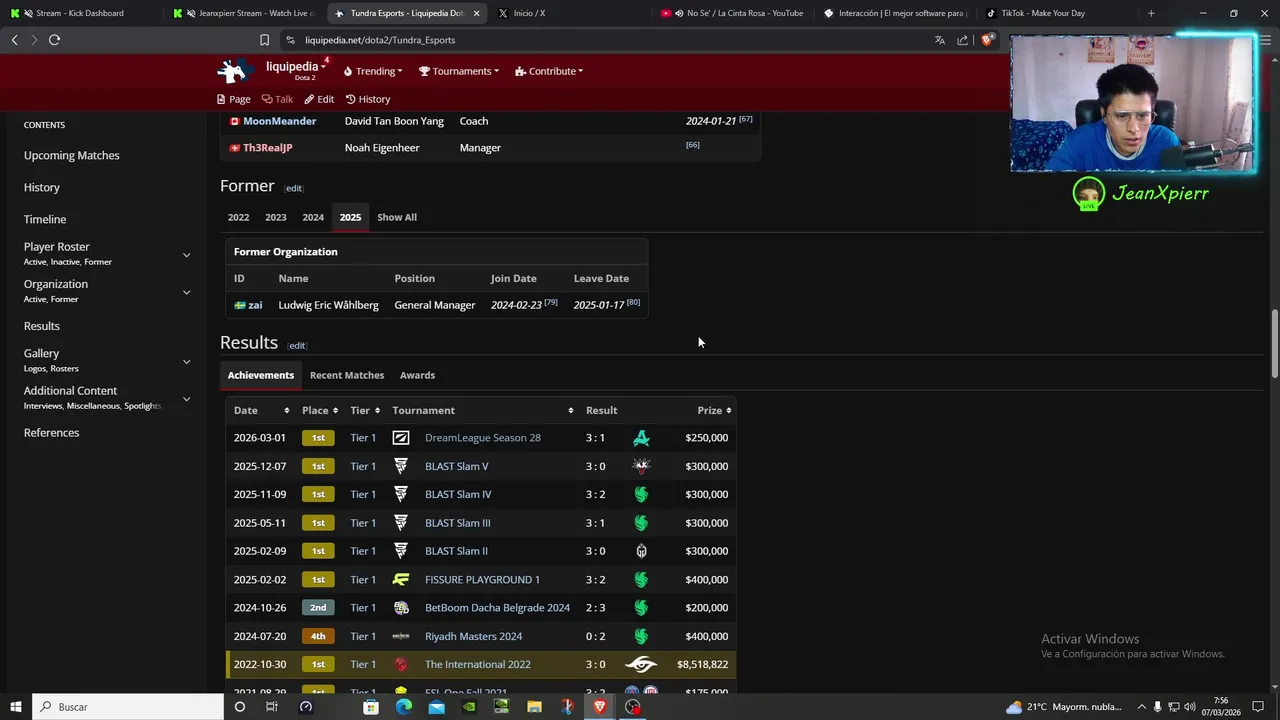Click the share icon in address bar
Image resolution: width=1280 pixels, height=720 pixels.
[x=962, y=40]
